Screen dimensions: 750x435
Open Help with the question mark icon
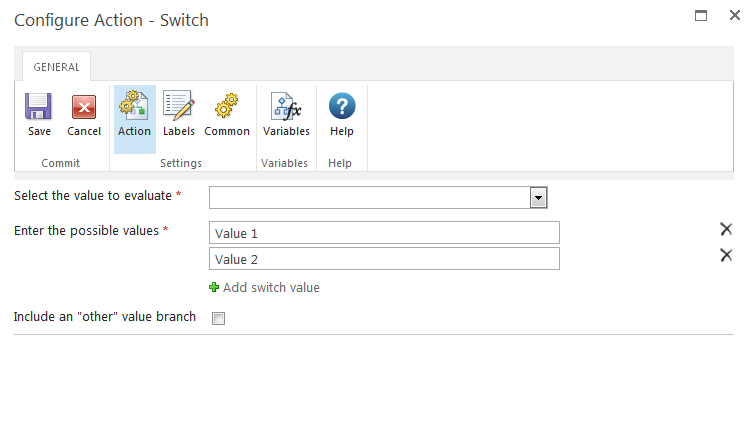point(342,107)
